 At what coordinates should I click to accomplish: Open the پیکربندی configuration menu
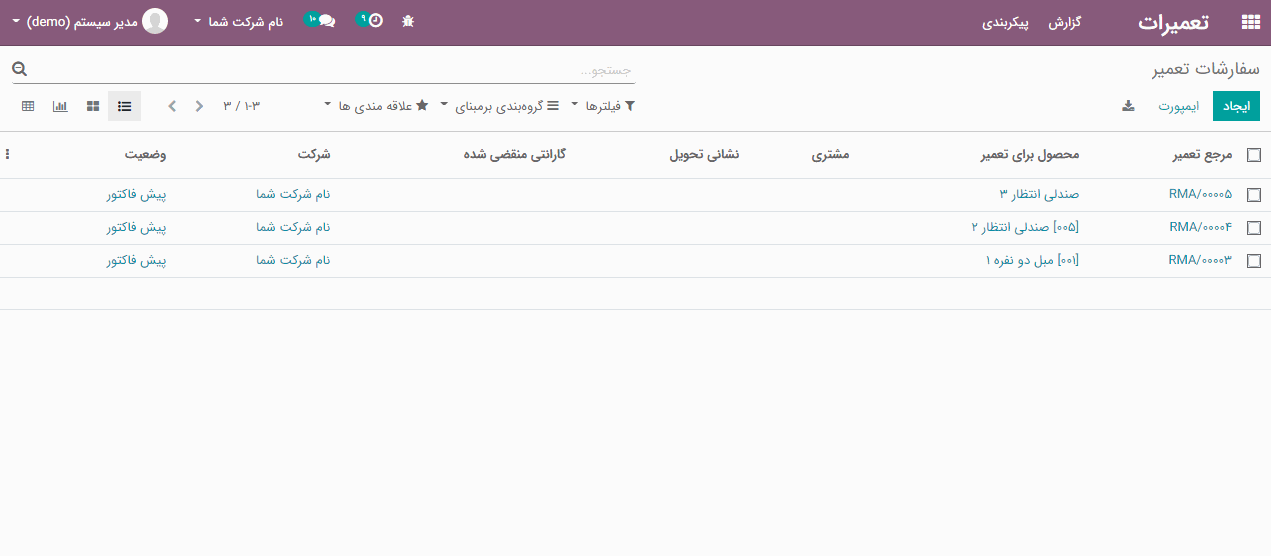point(1005,22)
